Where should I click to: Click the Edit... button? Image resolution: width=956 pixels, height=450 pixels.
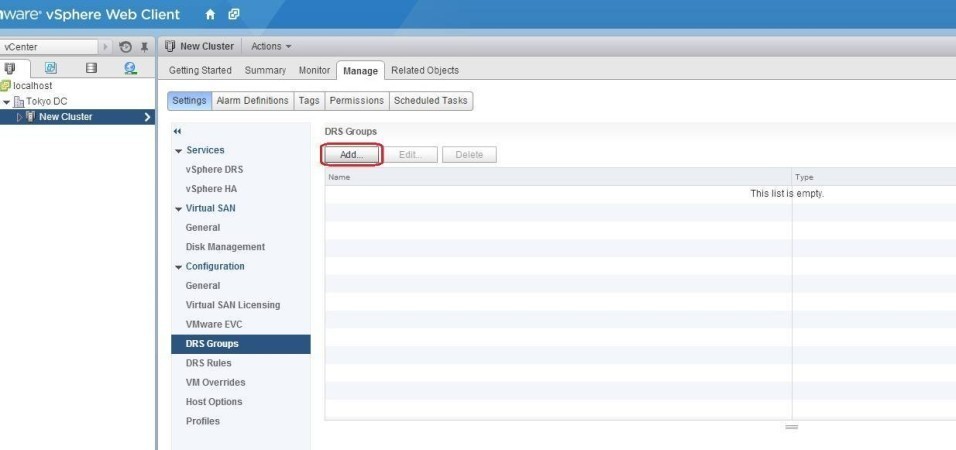tap(410, 155)
